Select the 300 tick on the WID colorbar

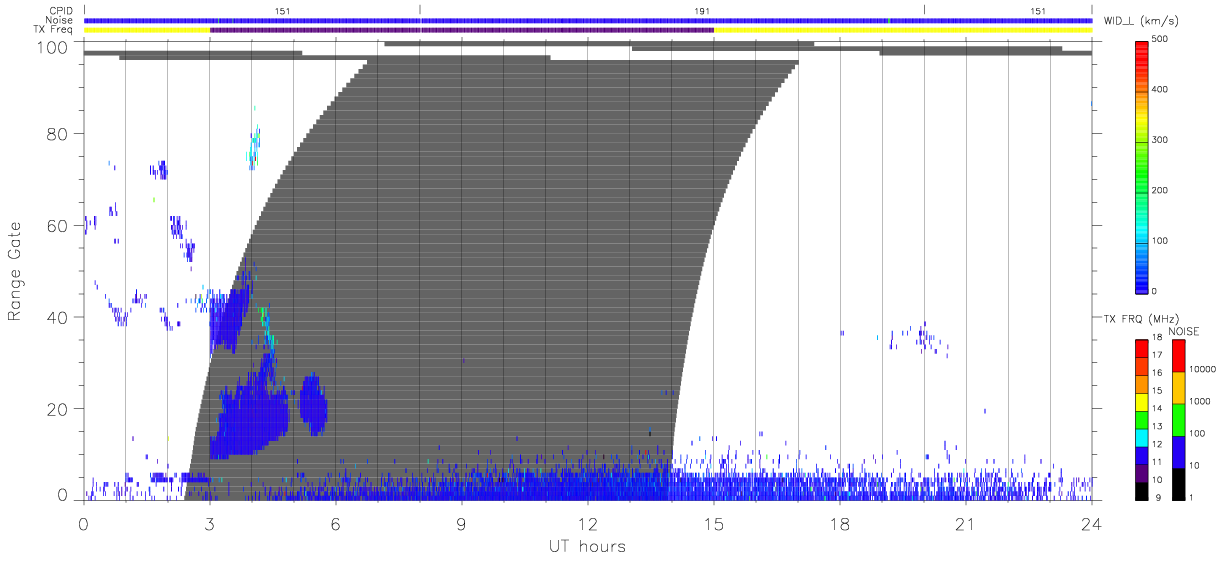pyautogui.click(x=1161, y=140)
